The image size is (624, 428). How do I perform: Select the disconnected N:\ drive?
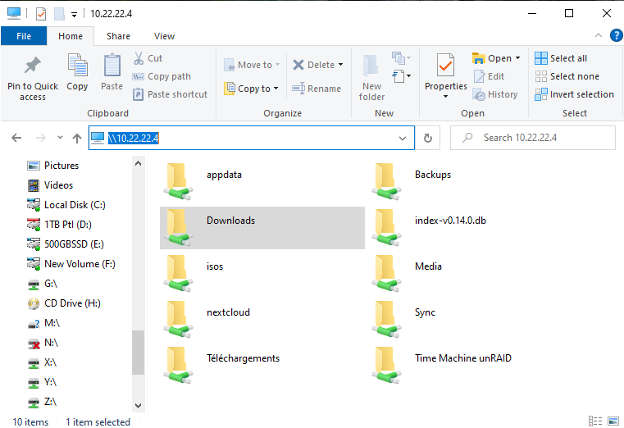43,343
